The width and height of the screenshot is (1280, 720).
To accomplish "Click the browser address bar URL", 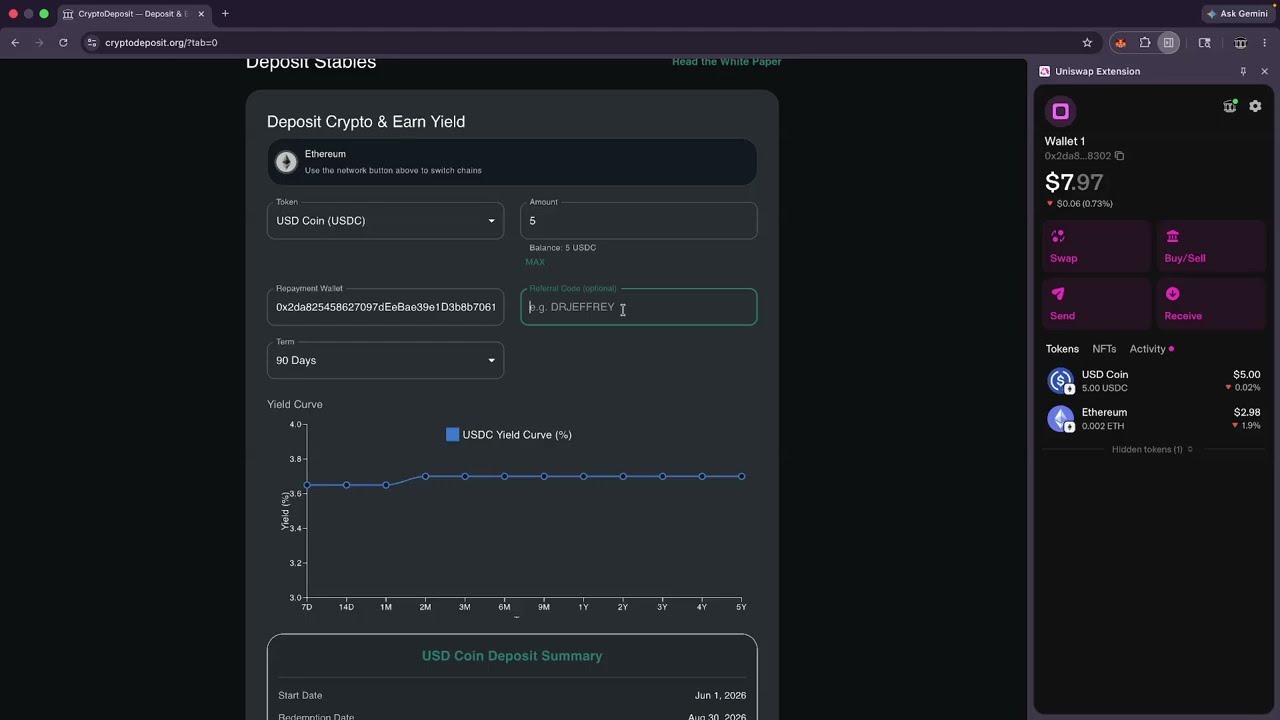I will 161,43.
